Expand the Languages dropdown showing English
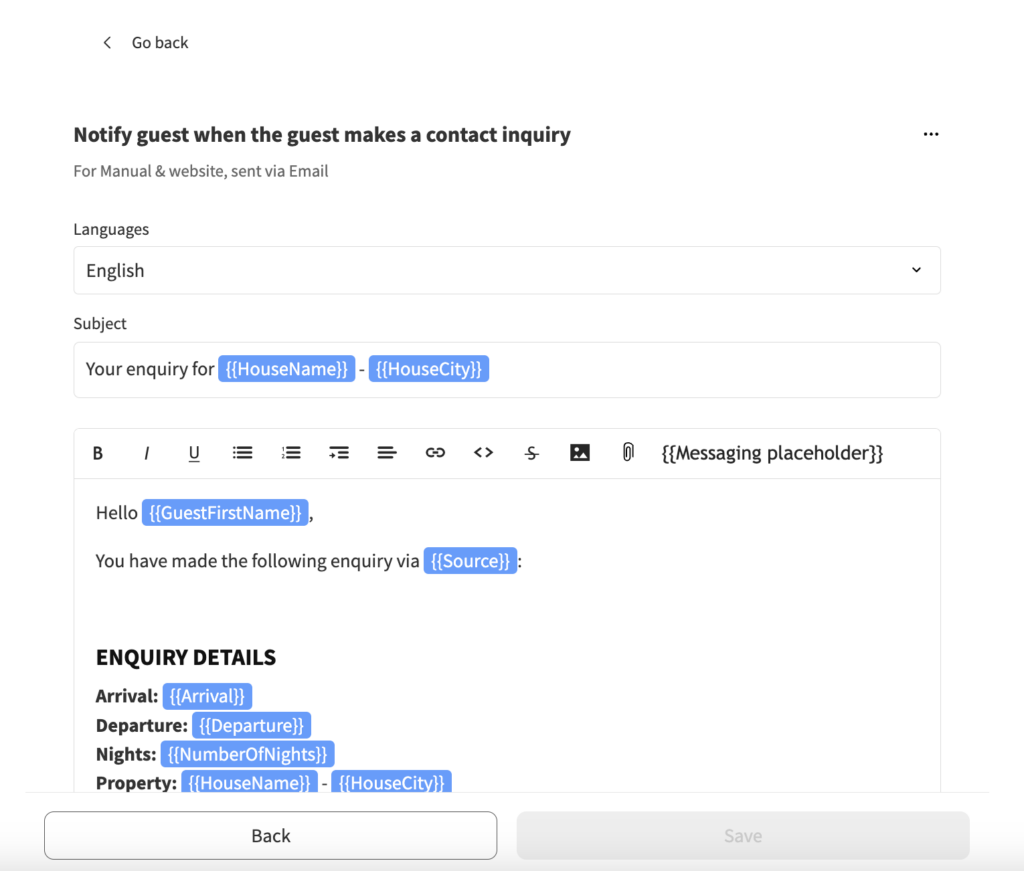This screenshot has height=871, width=1024. point(507,270)
